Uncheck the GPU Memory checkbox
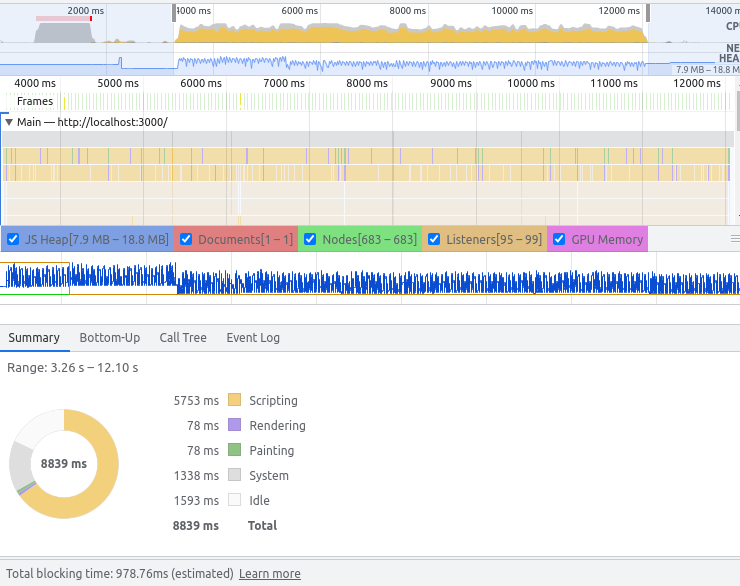Image resolution: width=740 pixels, height=586 pixels. click(559, 240)
